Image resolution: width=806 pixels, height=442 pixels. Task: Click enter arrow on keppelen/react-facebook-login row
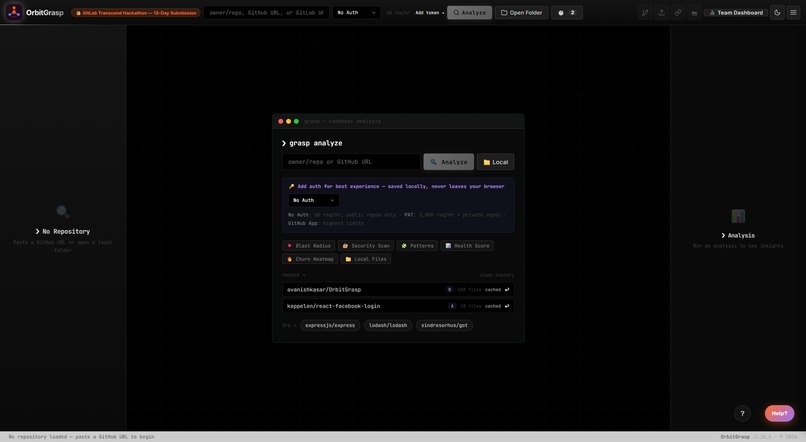[507, 306]
